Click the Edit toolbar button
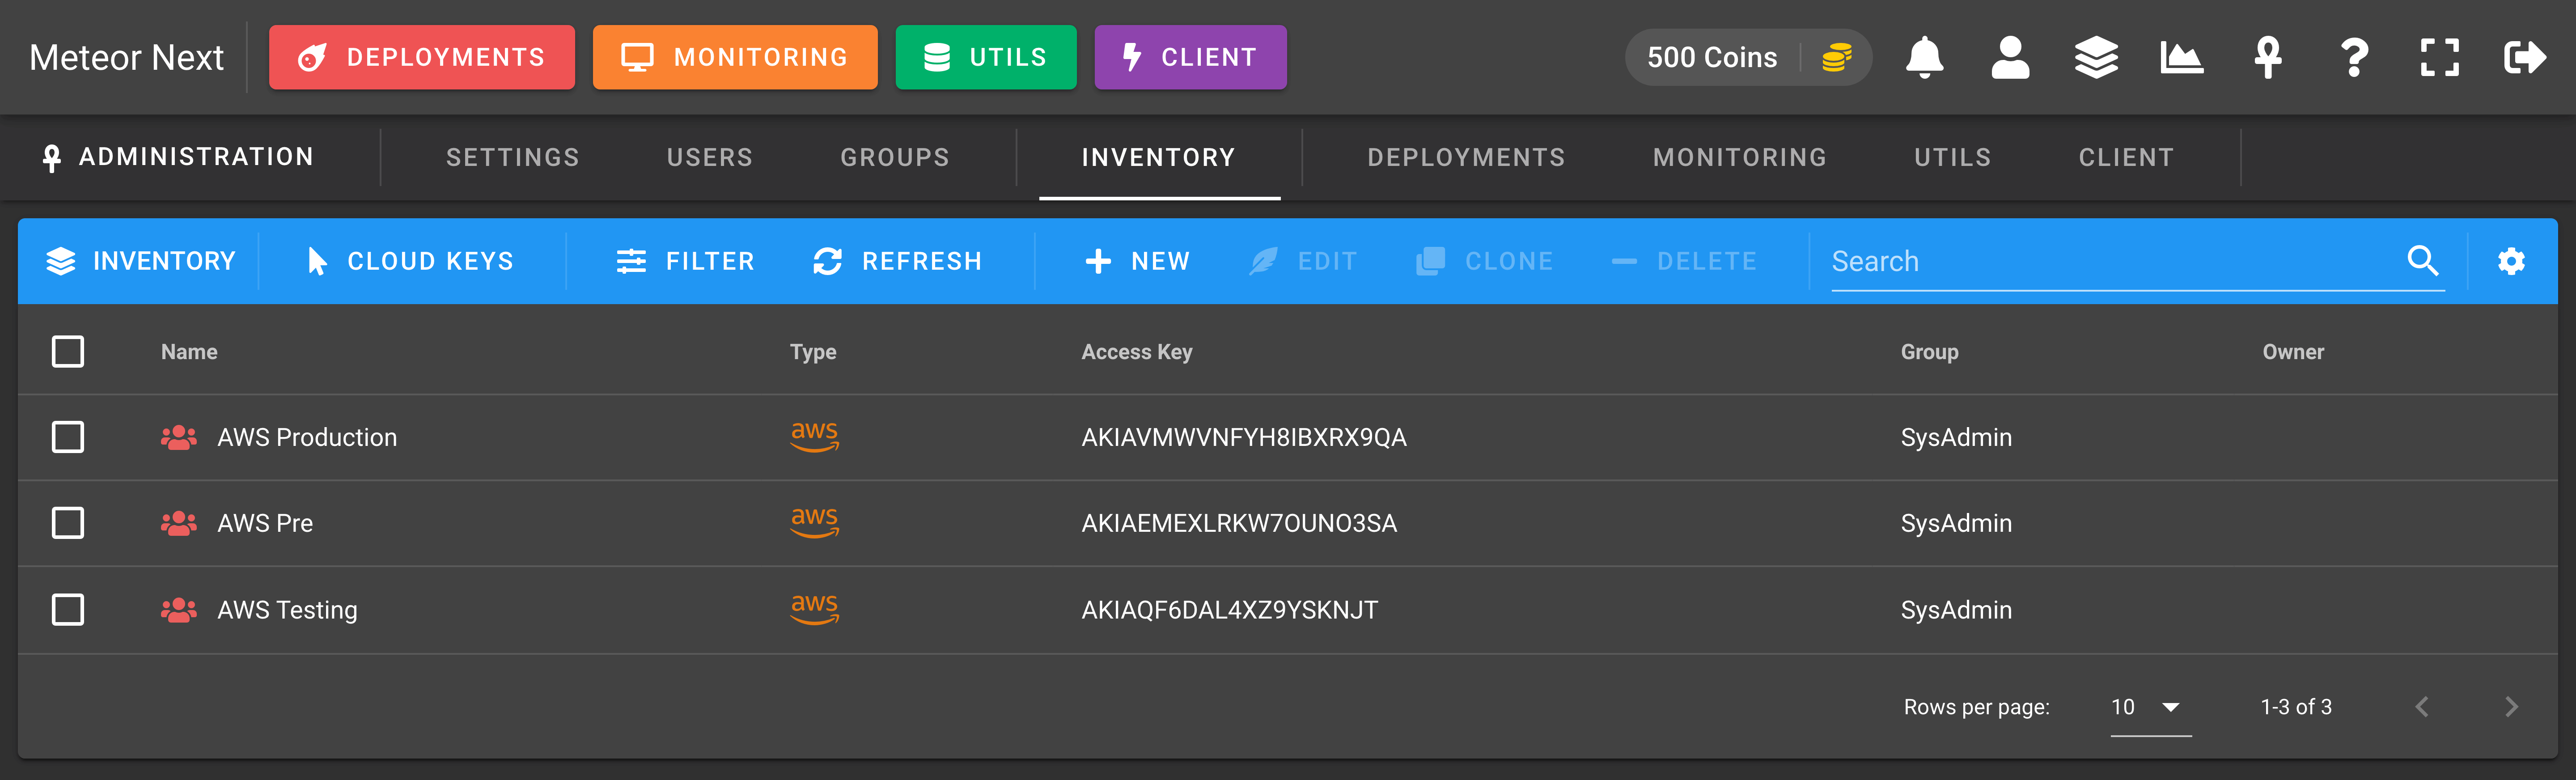2576x780 pixels. pyautogui.click(x=1303, y=261)
